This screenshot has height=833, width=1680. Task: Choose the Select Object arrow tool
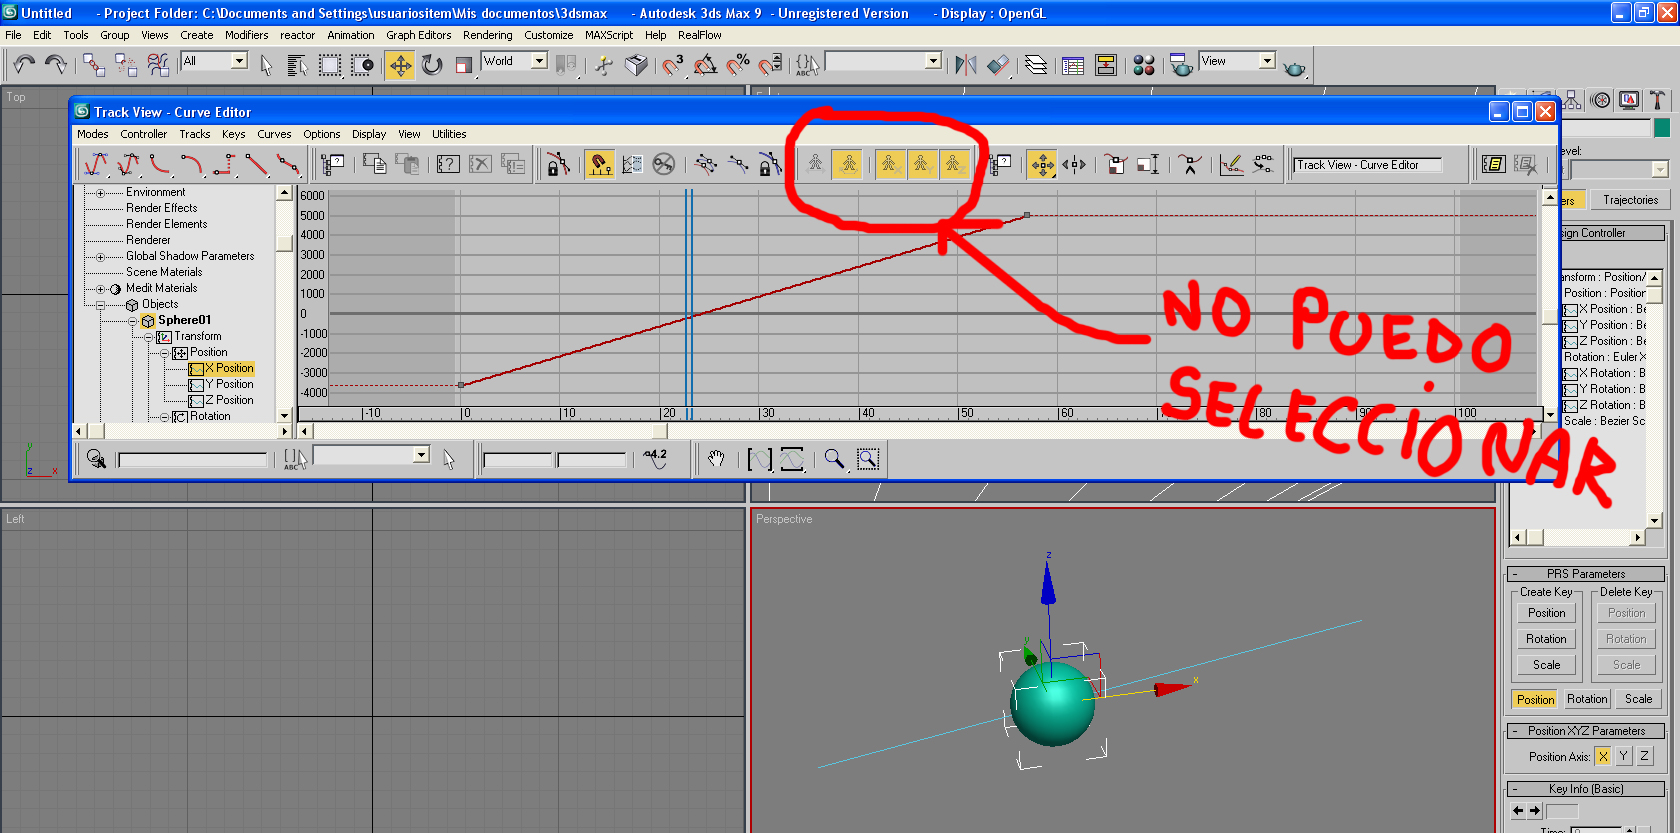coord(266,65)
